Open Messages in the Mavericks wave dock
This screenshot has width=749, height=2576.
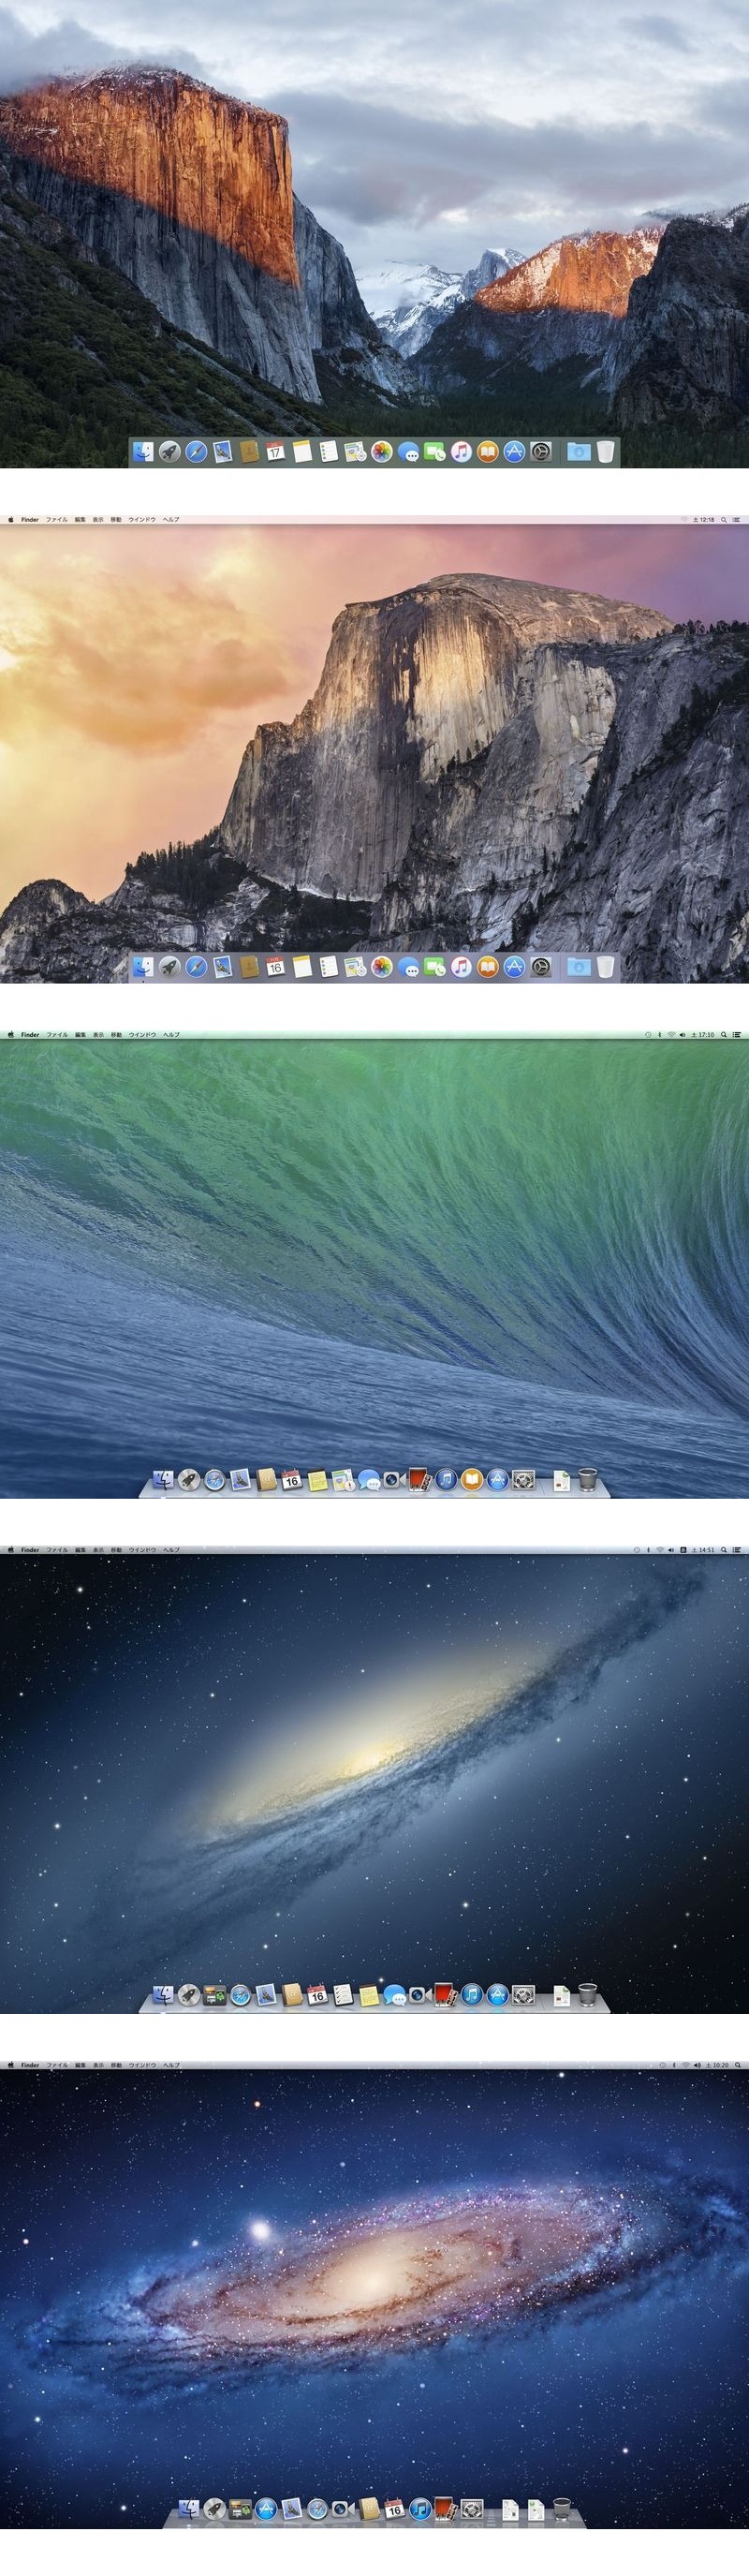click(369, 1480)
